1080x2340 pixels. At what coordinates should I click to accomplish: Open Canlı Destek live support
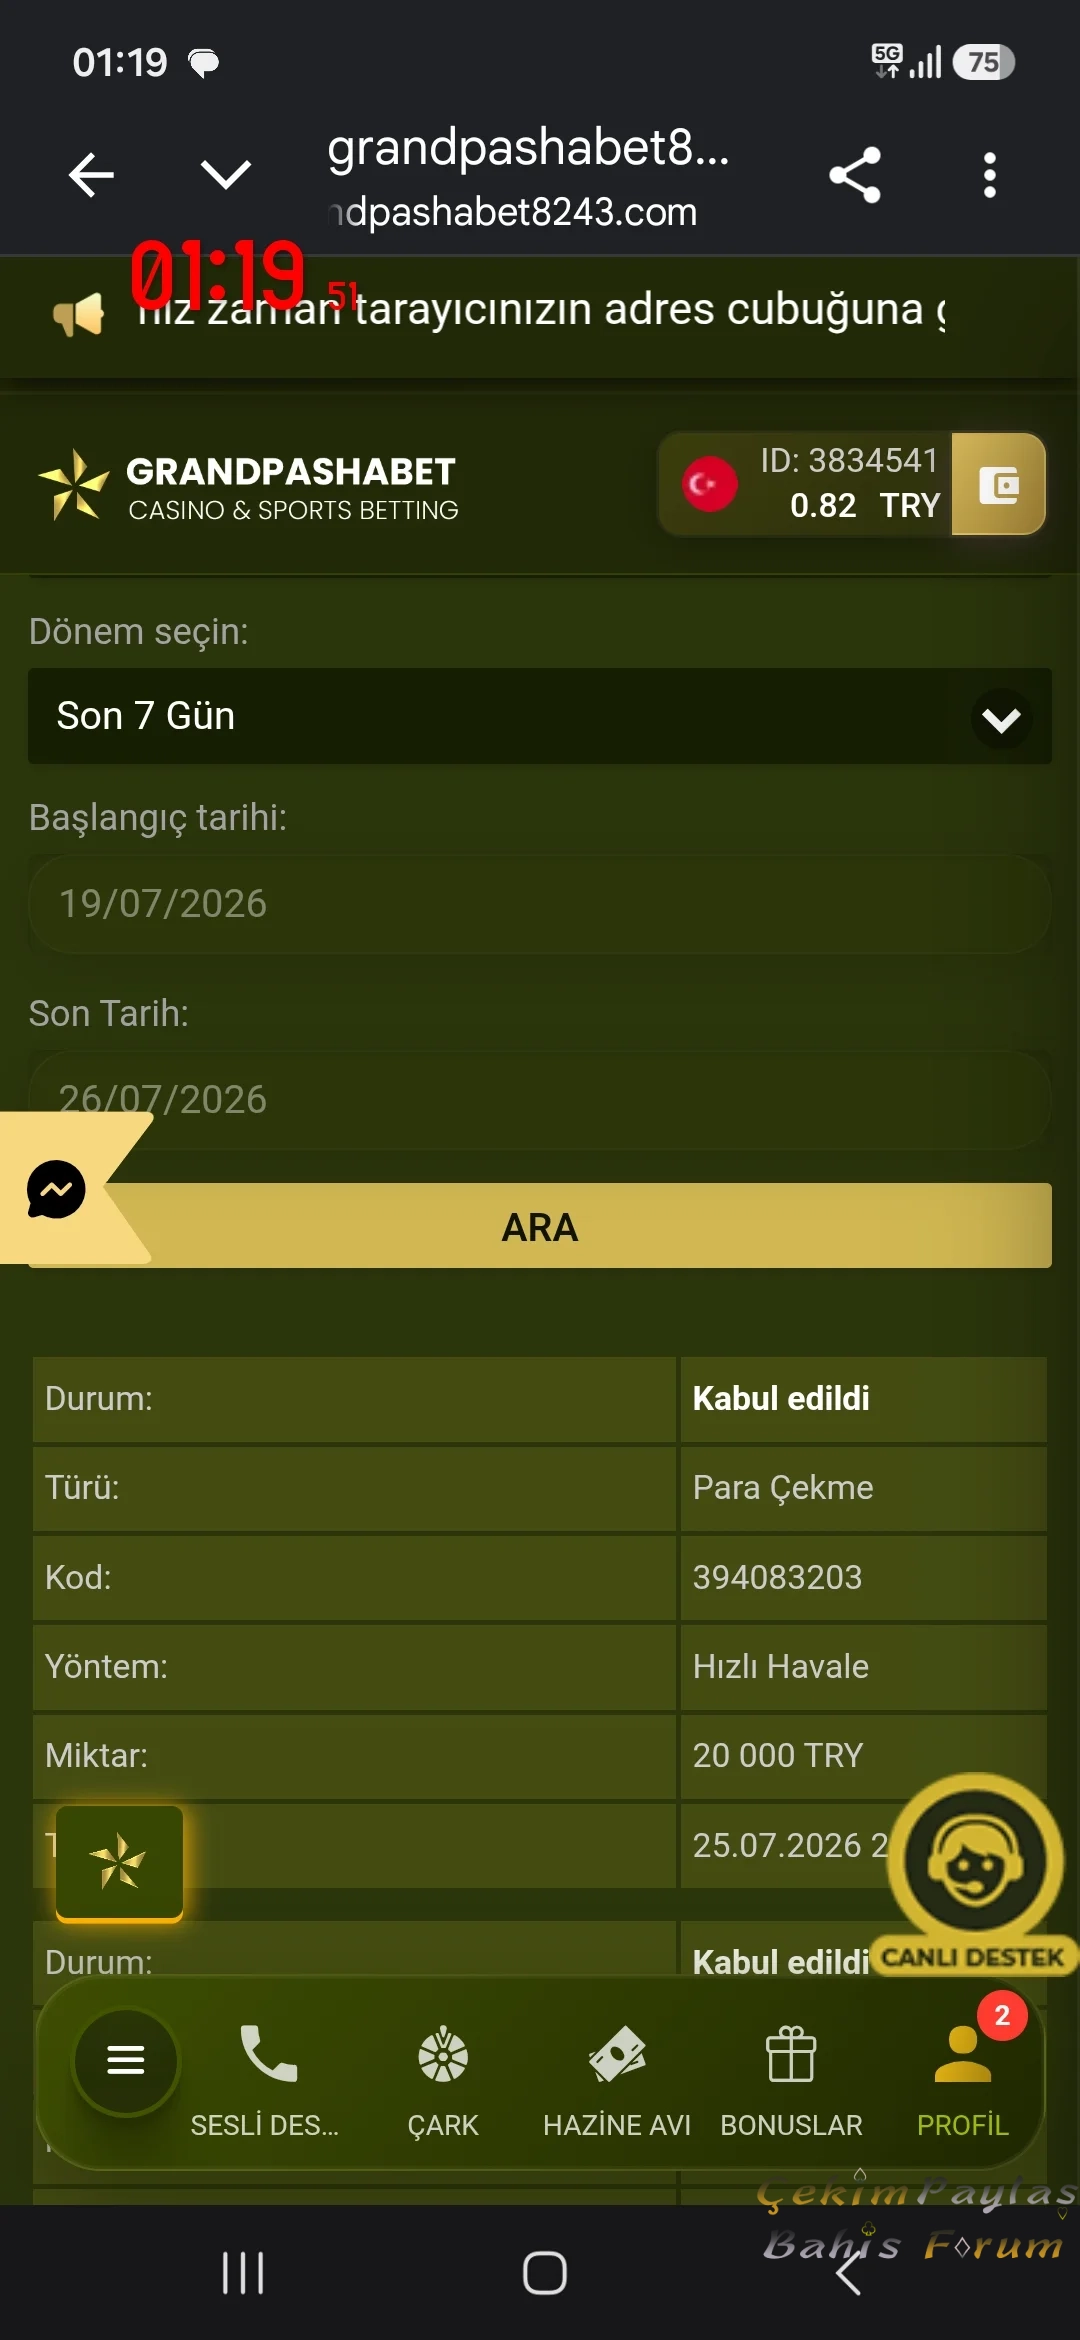pos(975,1875)
